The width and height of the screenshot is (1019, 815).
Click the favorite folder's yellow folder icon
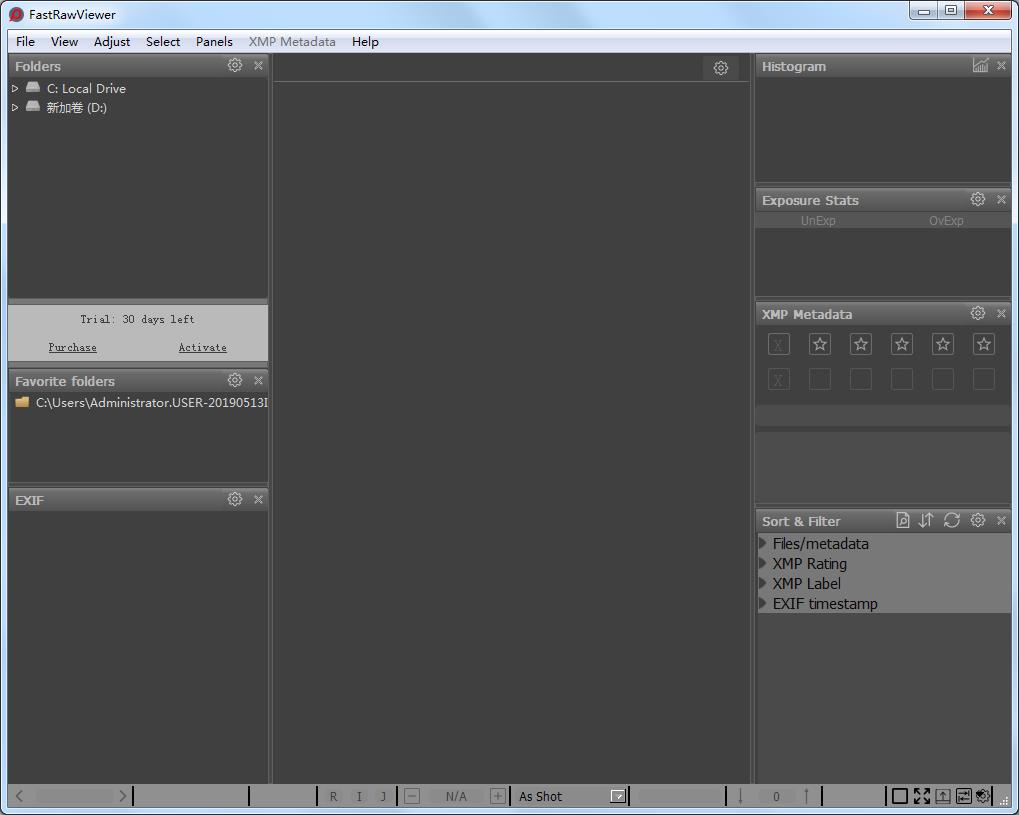point(22,402)
